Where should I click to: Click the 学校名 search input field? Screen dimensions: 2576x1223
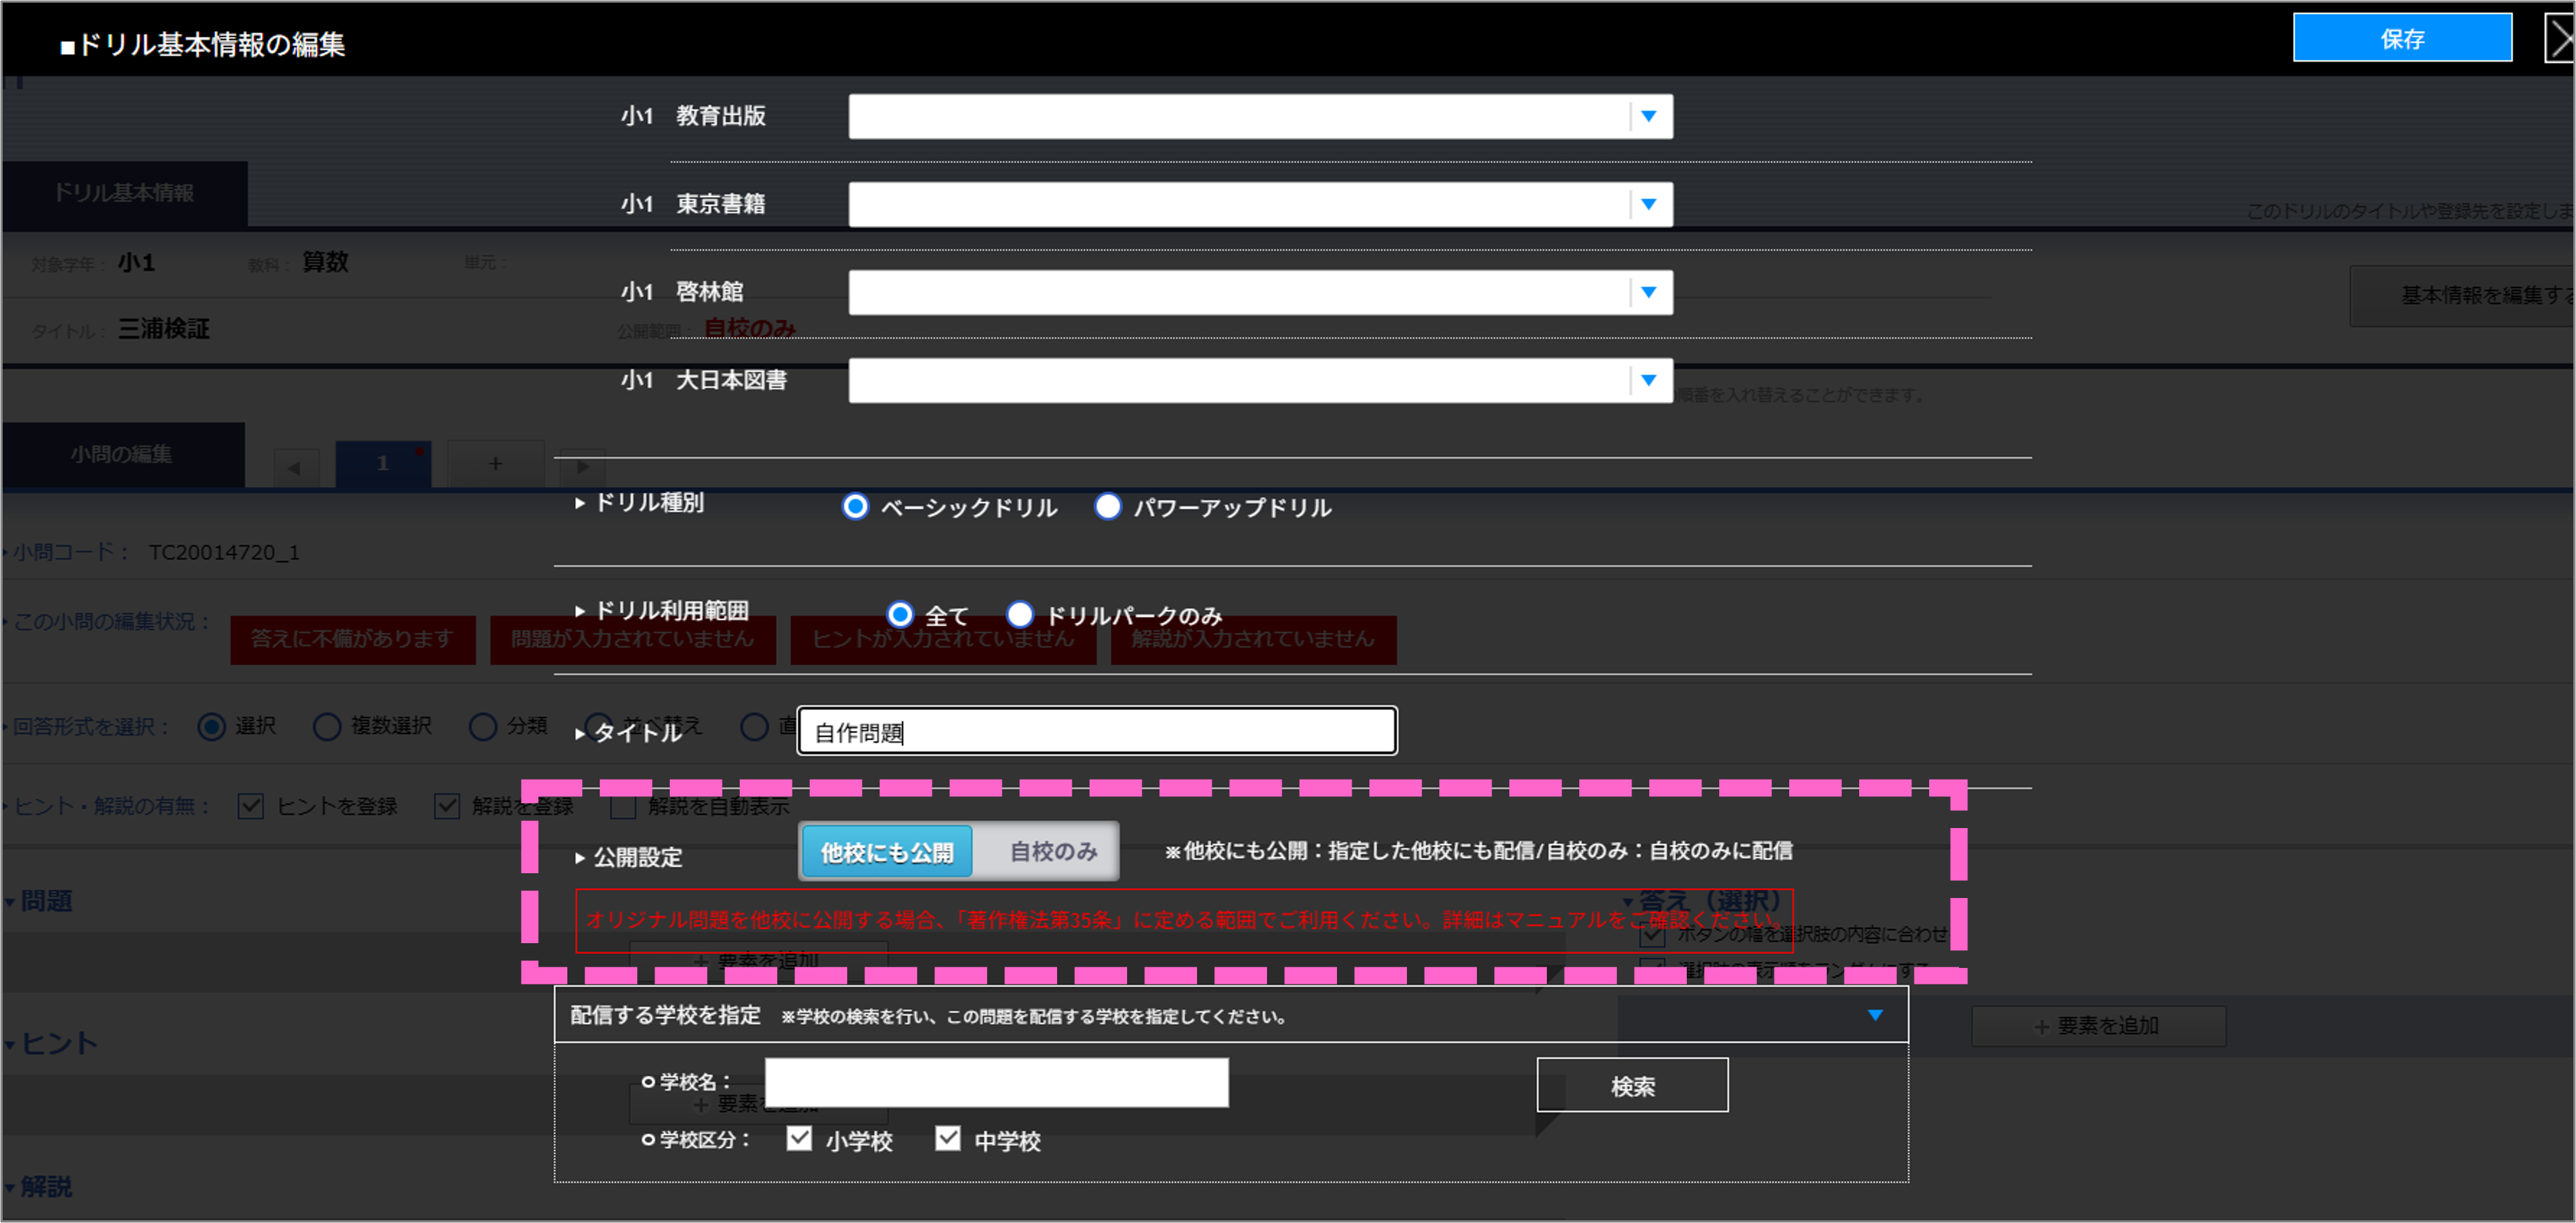(x=996, y=1082)
